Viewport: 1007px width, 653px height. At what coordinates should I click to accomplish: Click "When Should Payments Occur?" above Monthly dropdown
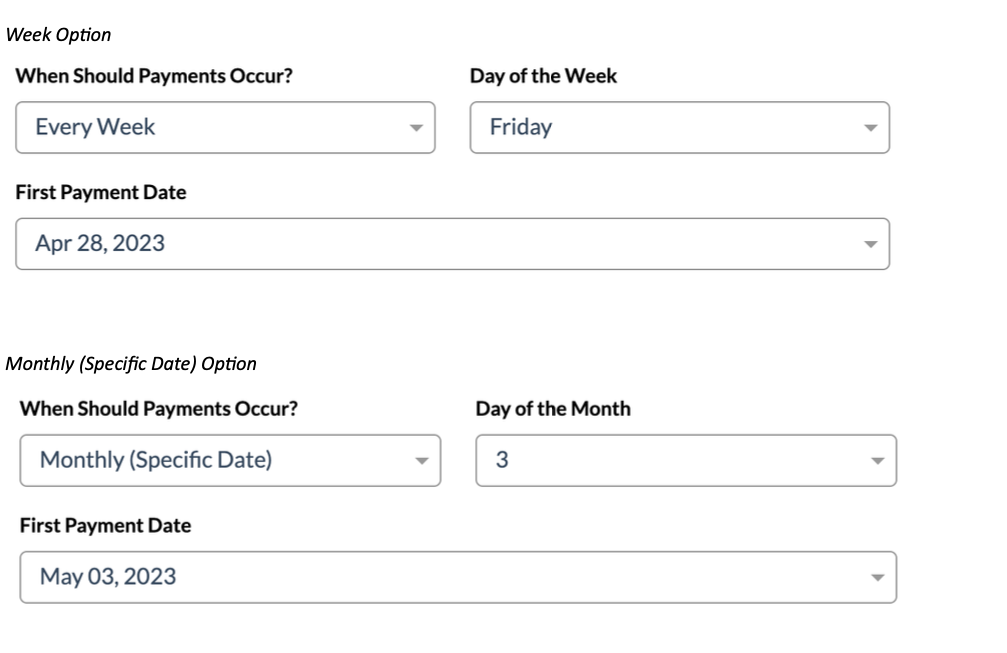(159, 408)
